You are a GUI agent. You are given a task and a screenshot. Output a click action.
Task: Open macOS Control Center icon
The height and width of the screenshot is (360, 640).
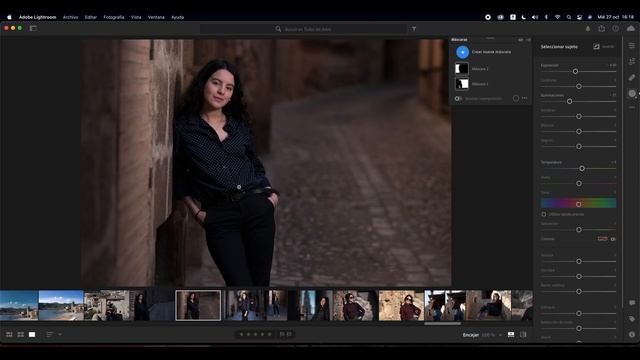click(x=579, y=17)
